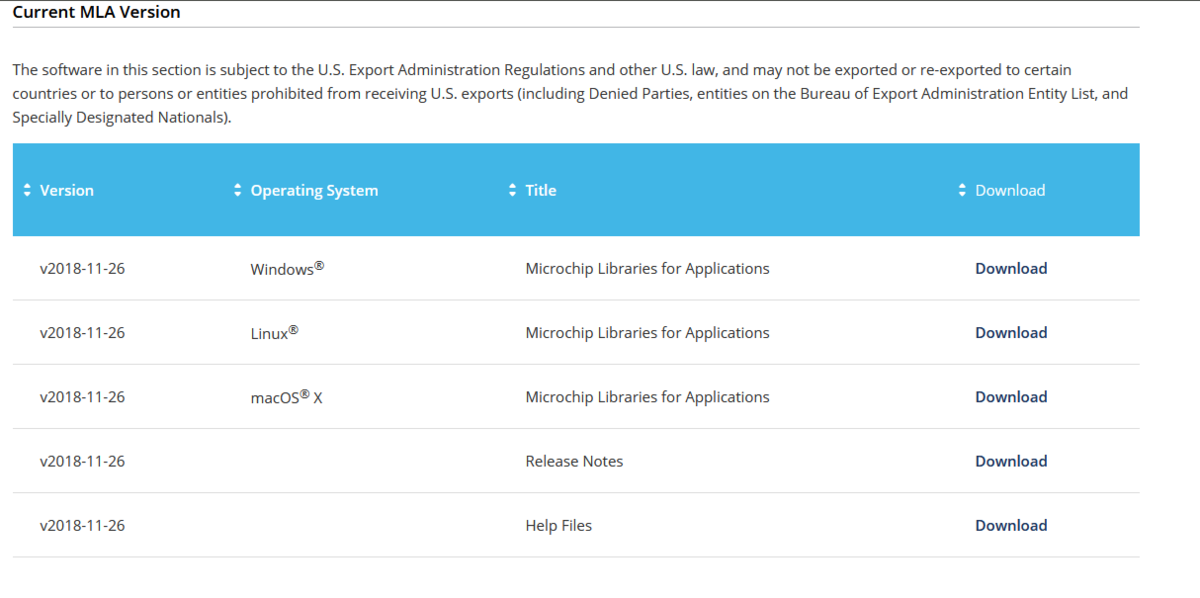Click version v2018-11-26 in the Linux row

pyautogui.click(x=82, y=333)
